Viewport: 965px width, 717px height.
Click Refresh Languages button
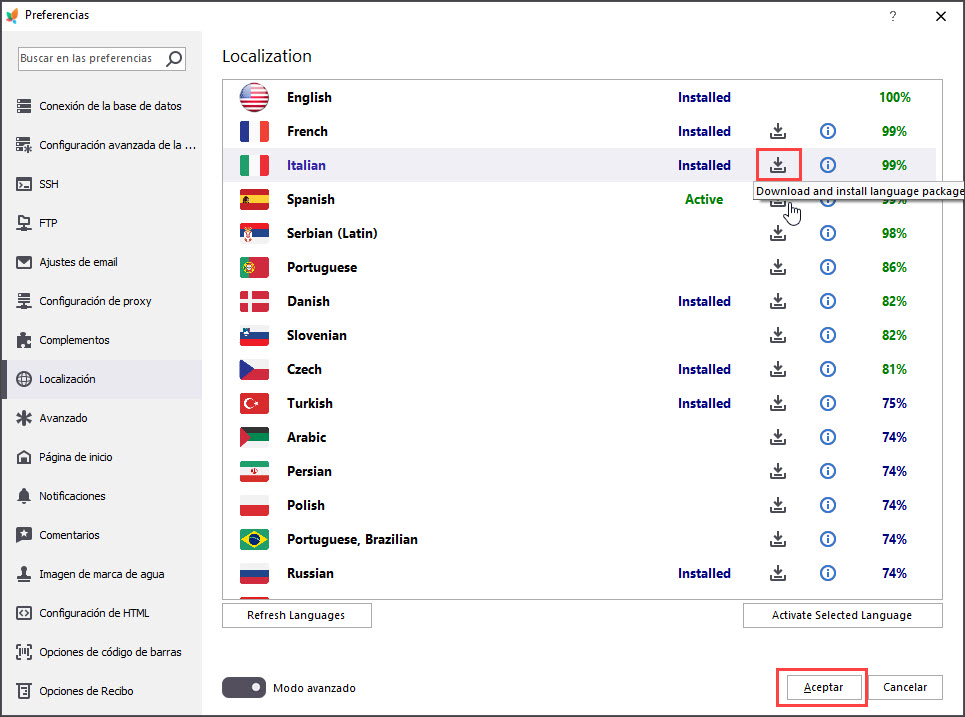coord(297,615)
